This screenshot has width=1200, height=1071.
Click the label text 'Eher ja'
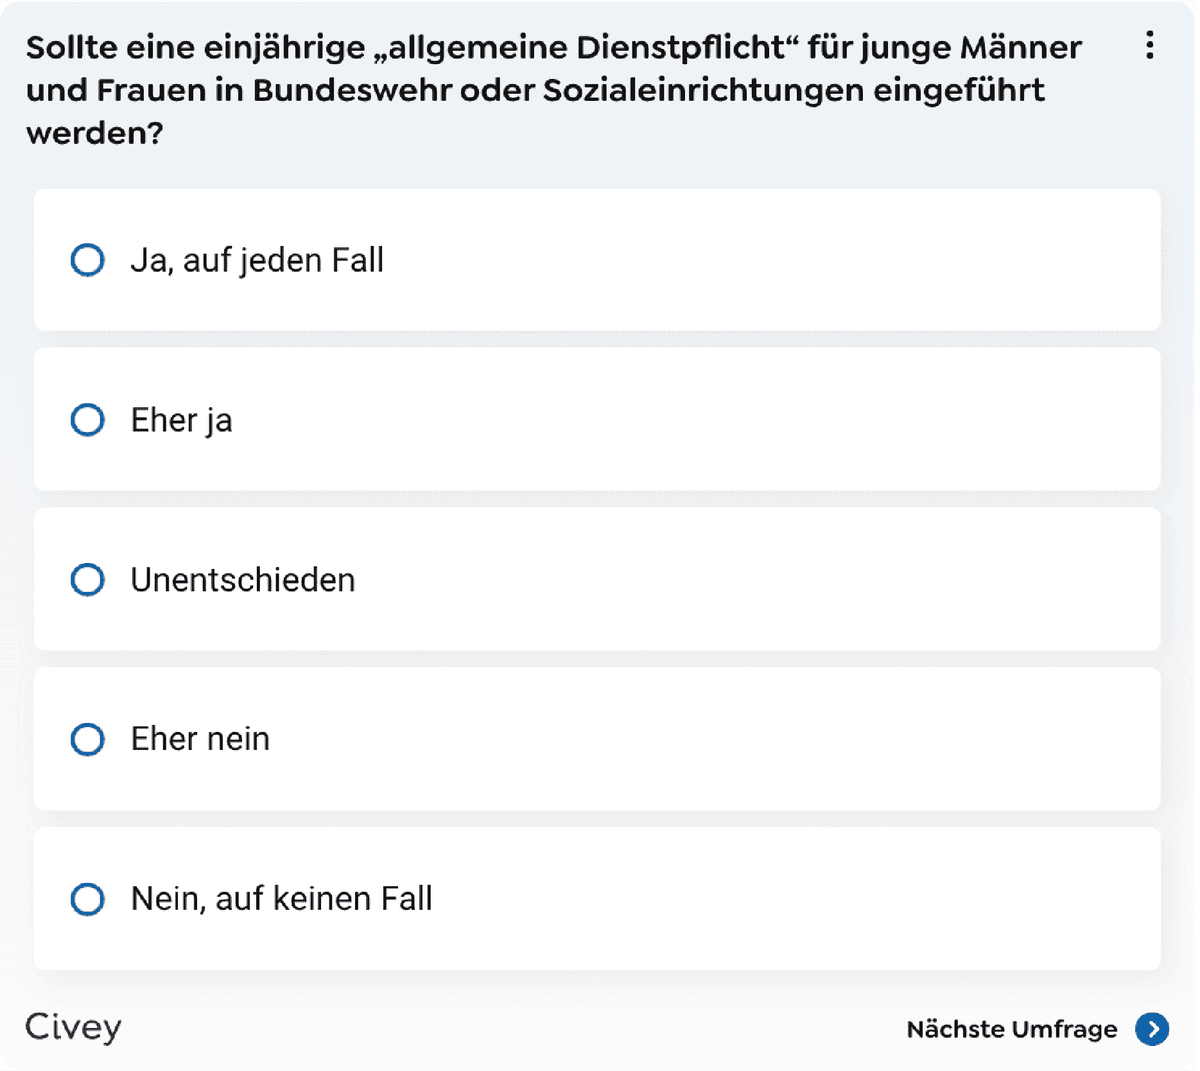(x=181, y=420)
